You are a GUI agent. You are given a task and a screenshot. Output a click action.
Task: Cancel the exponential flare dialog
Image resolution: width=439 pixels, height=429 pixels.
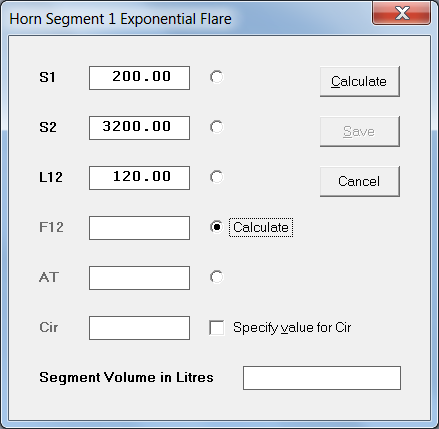(360, 181)
